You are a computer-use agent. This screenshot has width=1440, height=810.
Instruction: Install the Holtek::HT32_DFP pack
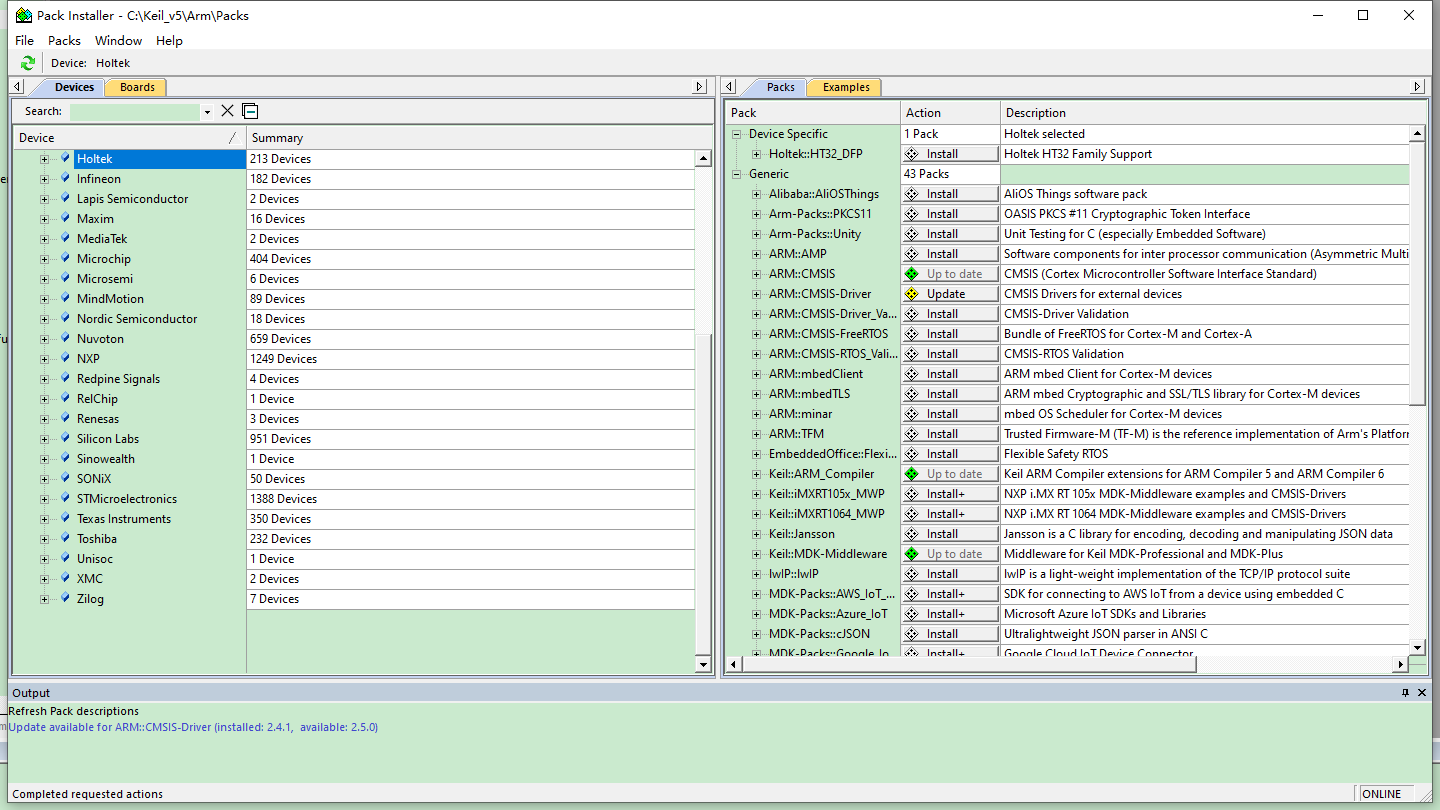pyautogui.click(x=950, y=154)
